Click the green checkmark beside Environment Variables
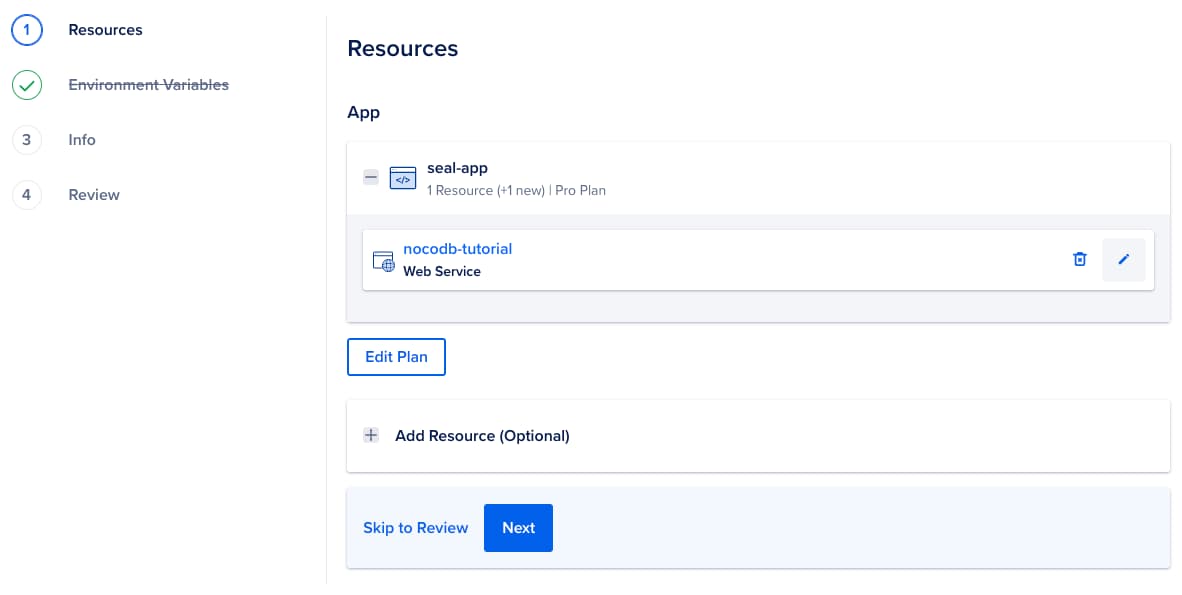 click(x=27, y=85)
